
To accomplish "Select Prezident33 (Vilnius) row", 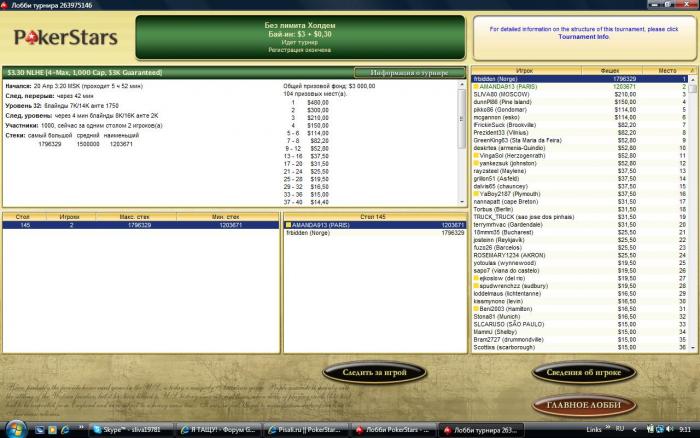I will (x=580, y=133).
